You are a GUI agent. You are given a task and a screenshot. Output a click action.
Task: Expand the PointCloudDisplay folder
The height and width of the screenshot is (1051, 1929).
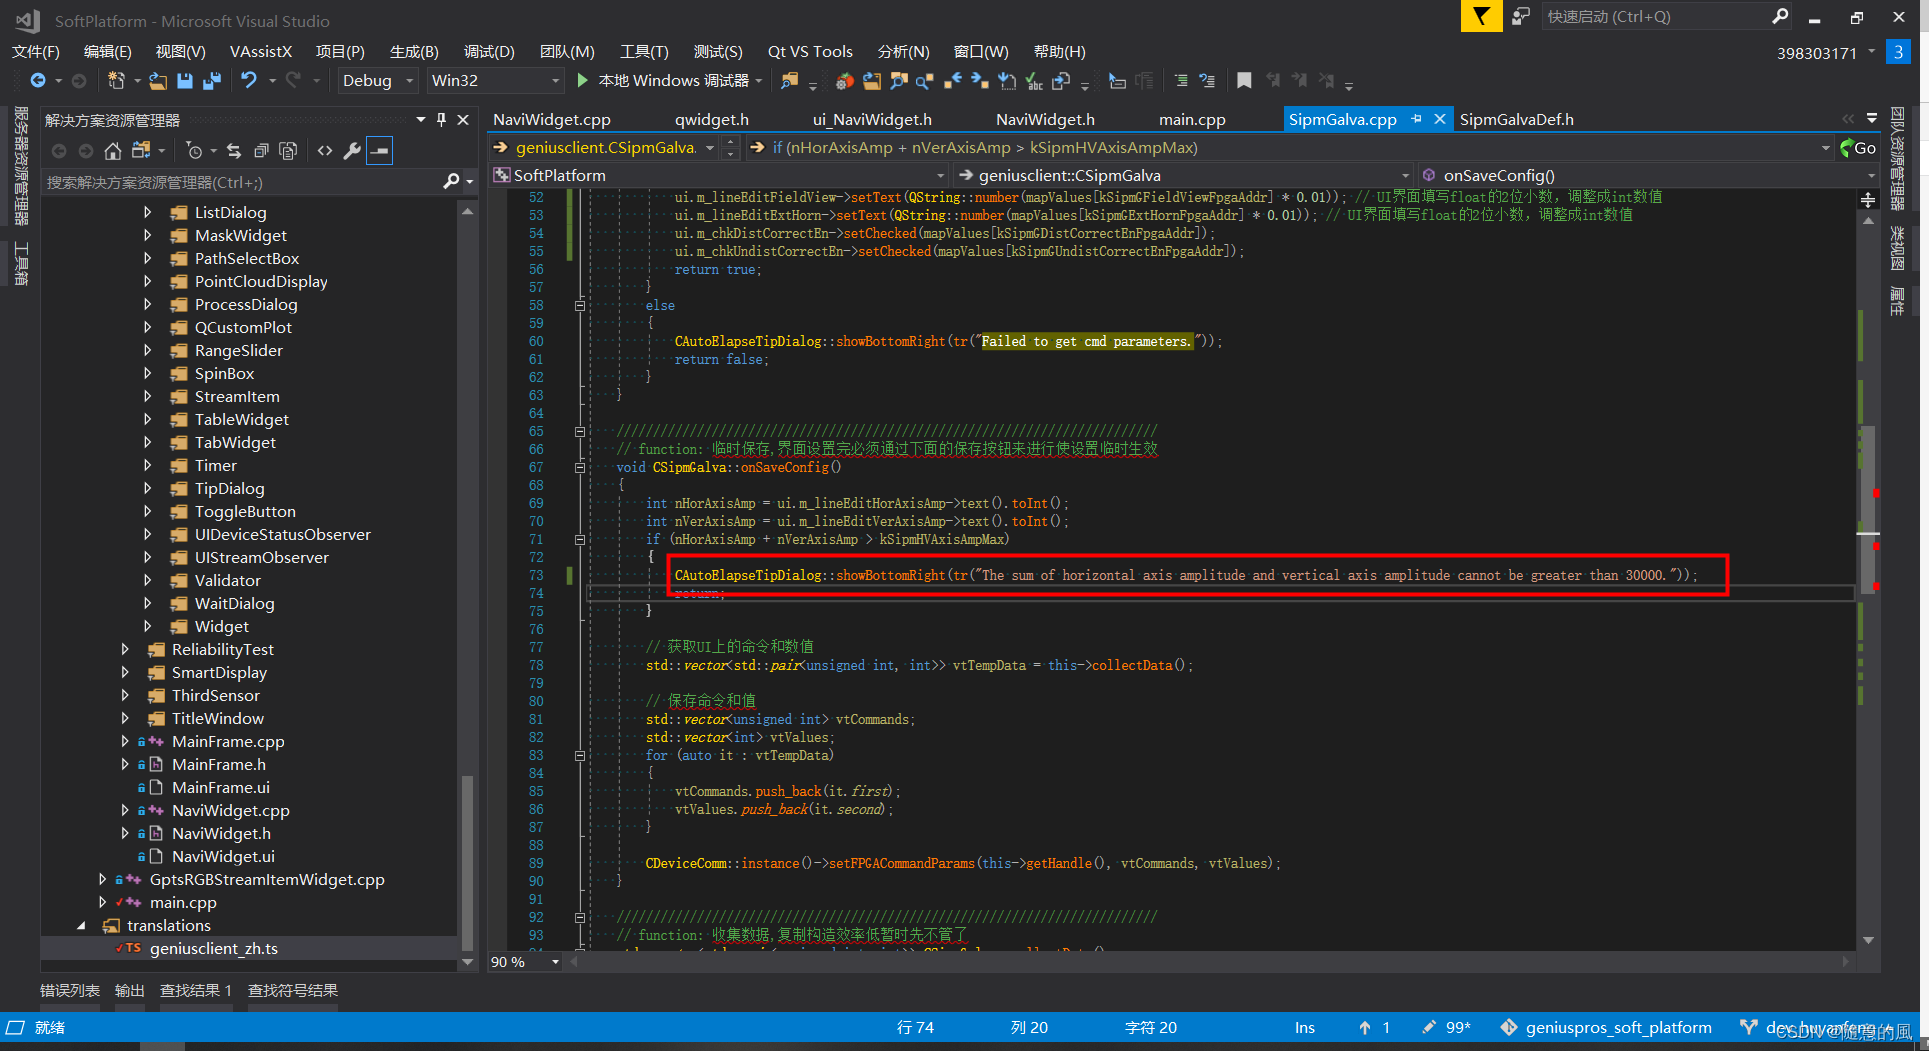[148, 281]
